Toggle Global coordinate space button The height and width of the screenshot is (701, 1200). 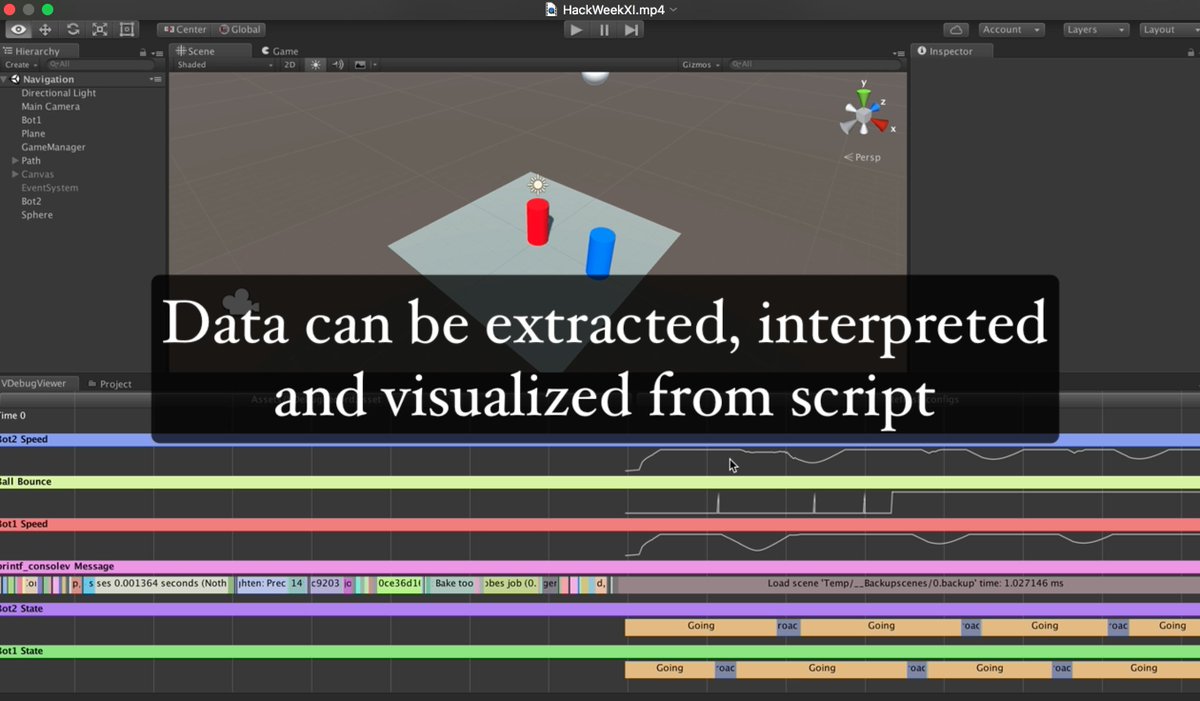[x=240, y=30]
